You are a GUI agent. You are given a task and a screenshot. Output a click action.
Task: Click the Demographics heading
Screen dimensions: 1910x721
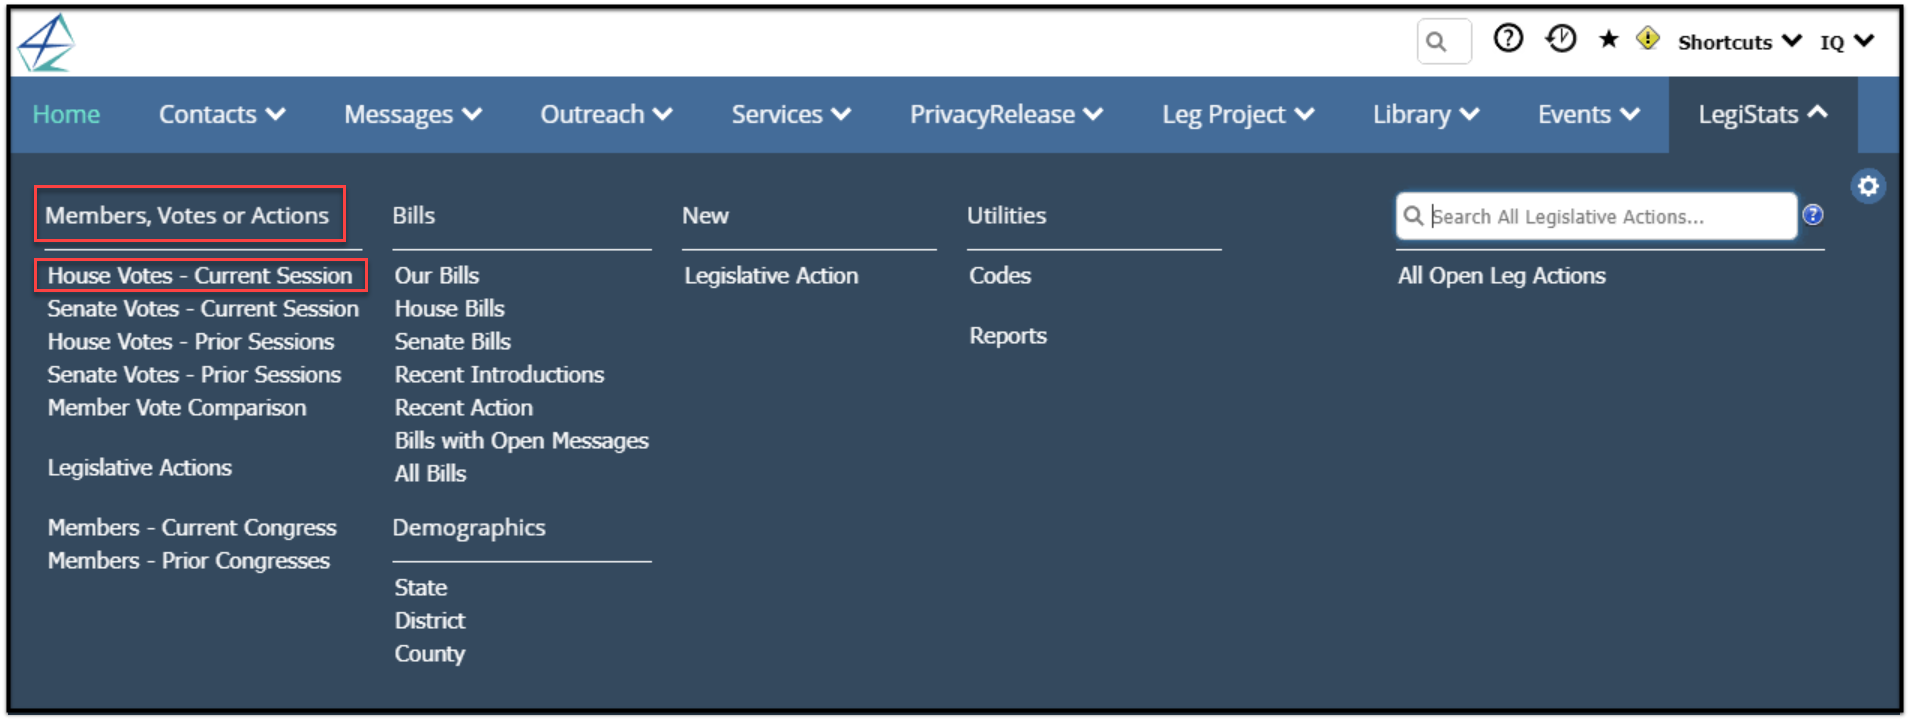pos(469,527)
